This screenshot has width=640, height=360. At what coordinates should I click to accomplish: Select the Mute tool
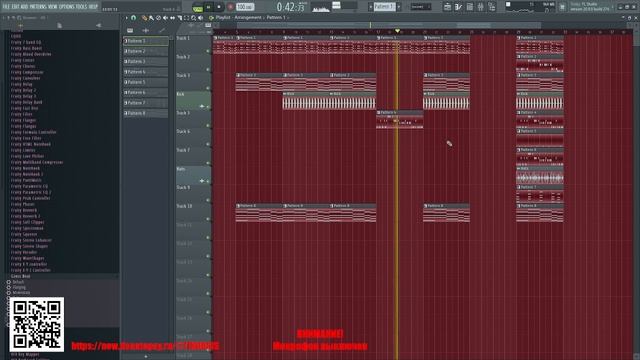pos(165,18)
